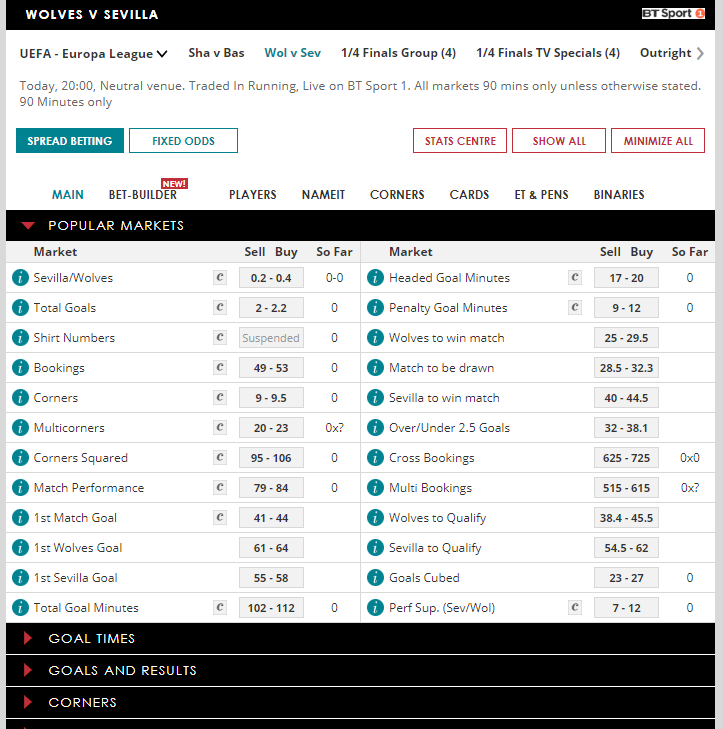Select the Sevilla to win 40 - 44.5 price

(626, 398)
